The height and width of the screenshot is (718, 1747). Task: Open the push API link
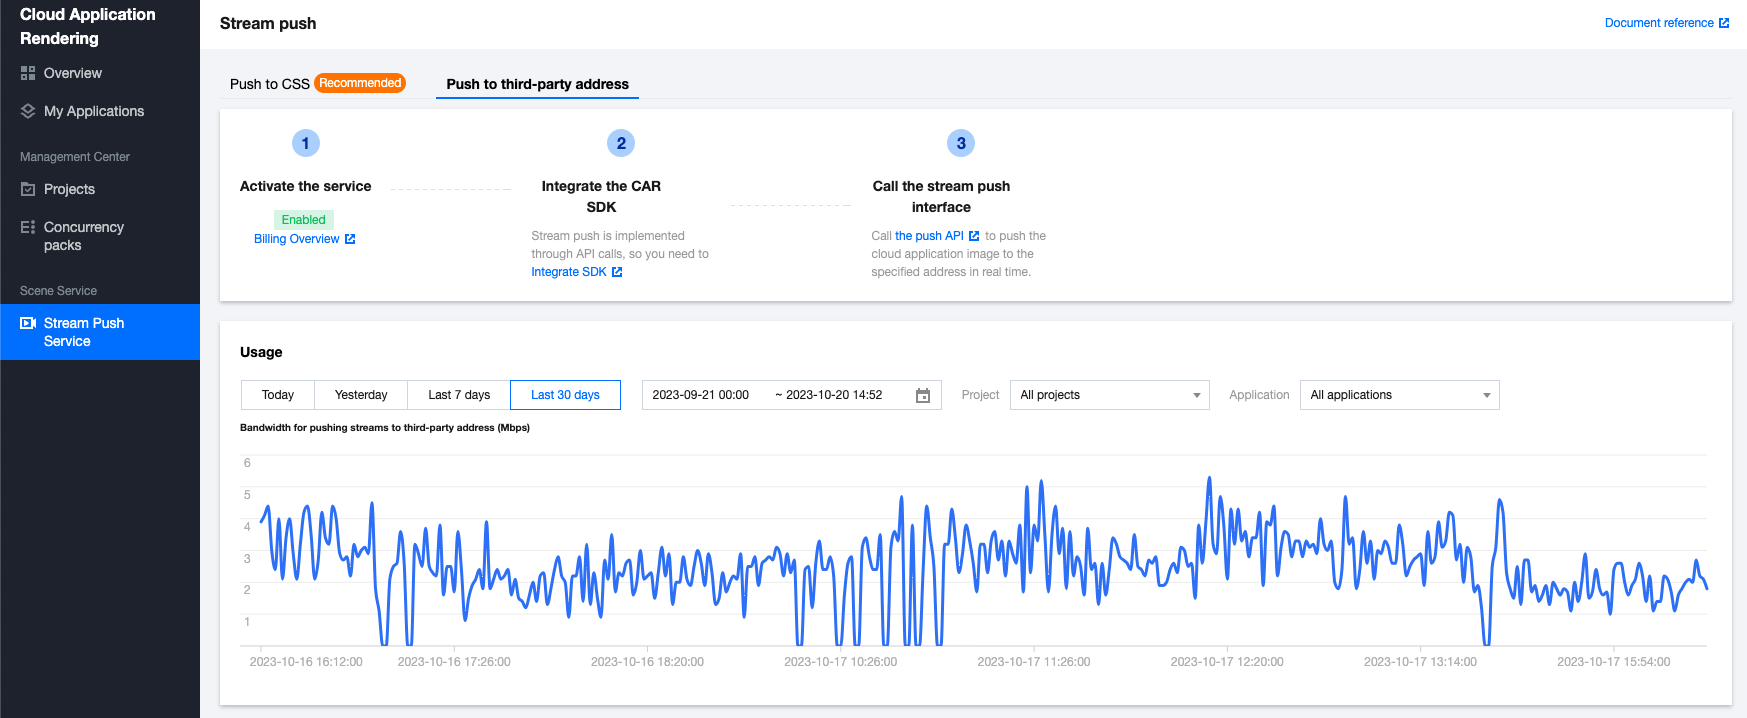click(929, 236)
